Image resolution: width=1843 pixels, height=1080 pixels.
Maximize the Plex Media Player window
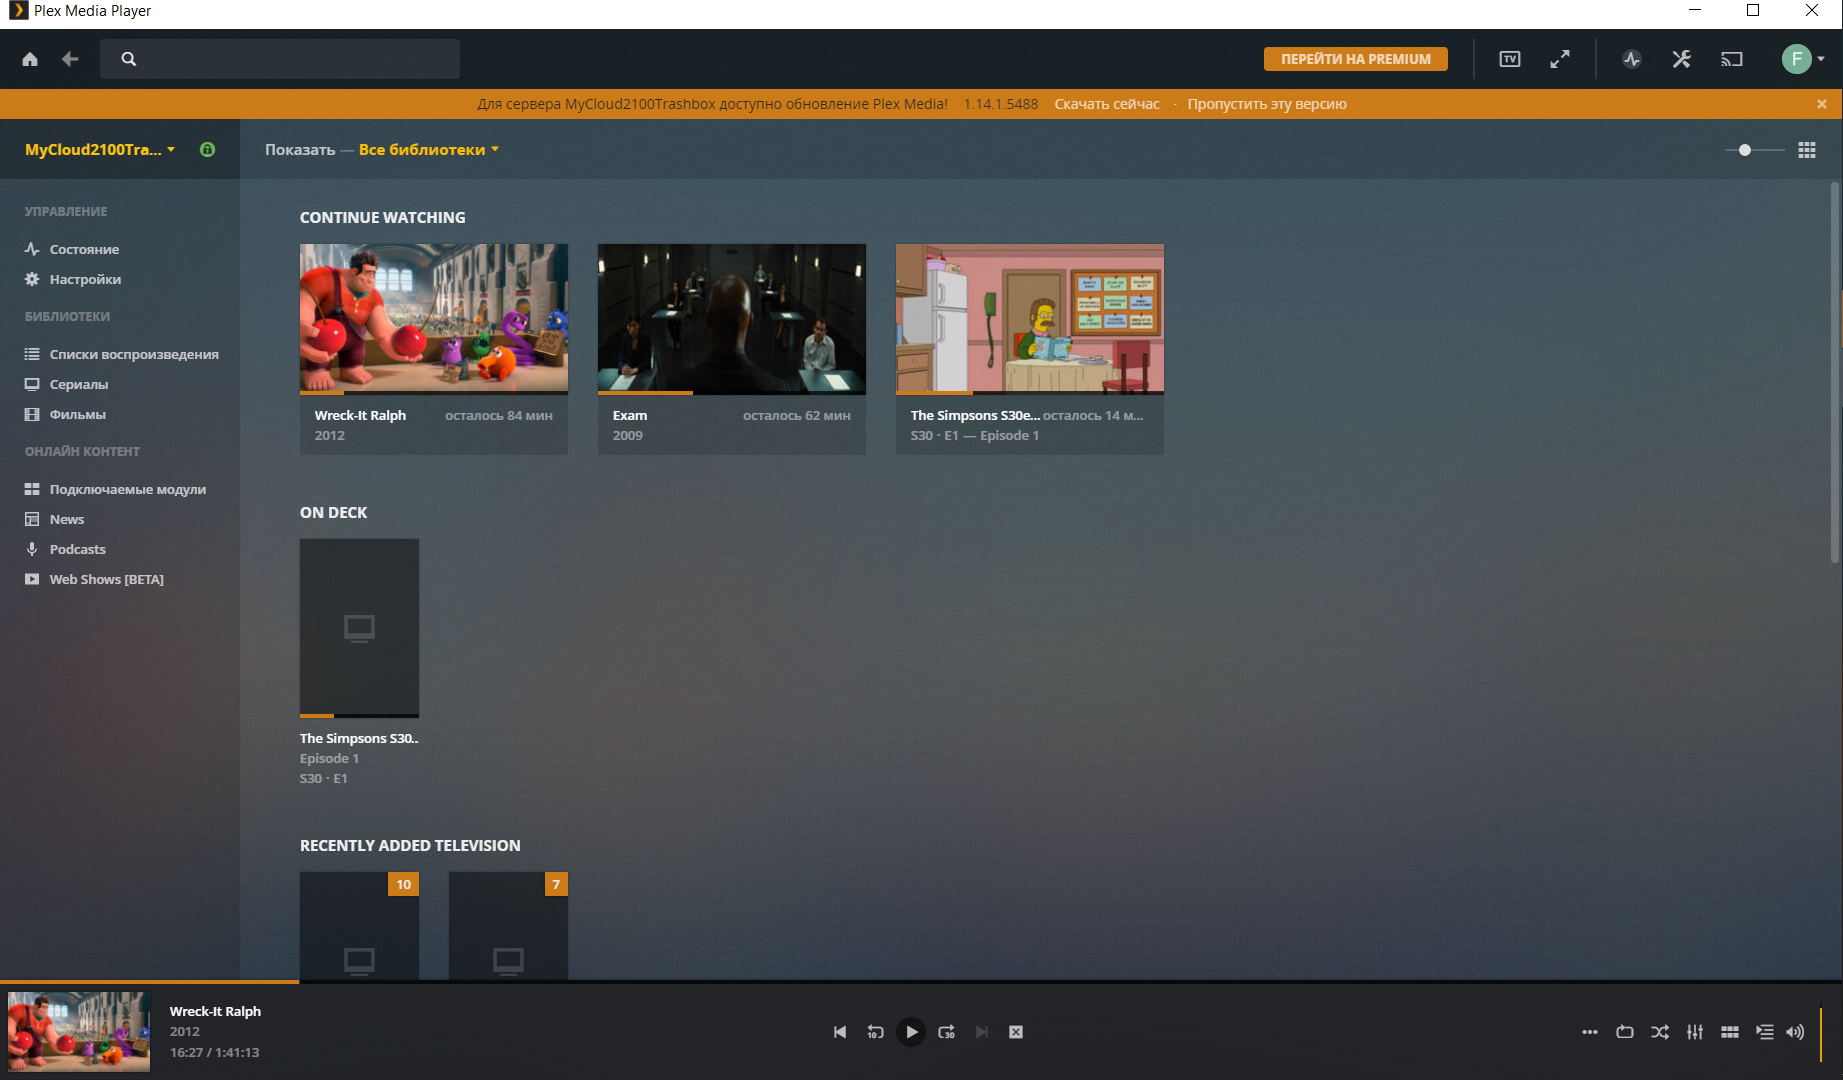[1753, 11]
